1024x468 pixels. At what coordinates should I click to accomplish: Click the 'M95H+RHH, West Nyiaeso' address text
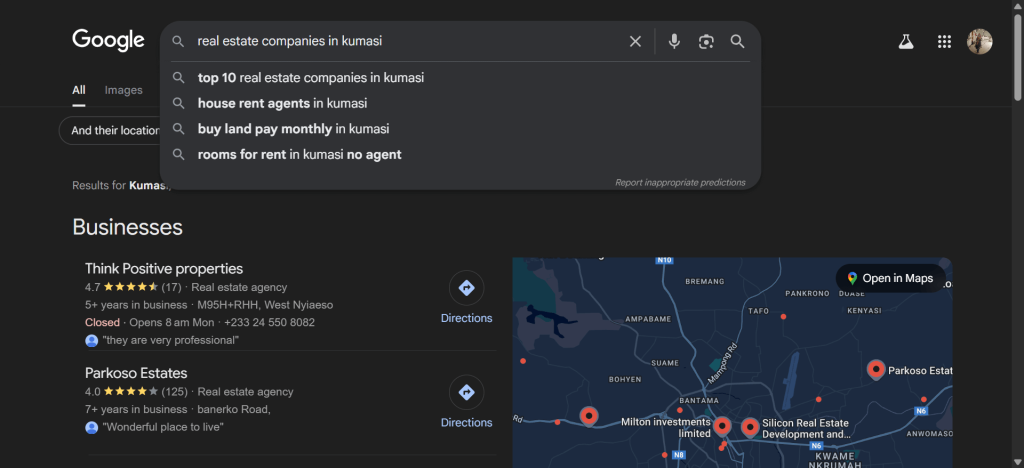[x=265, y=305]
